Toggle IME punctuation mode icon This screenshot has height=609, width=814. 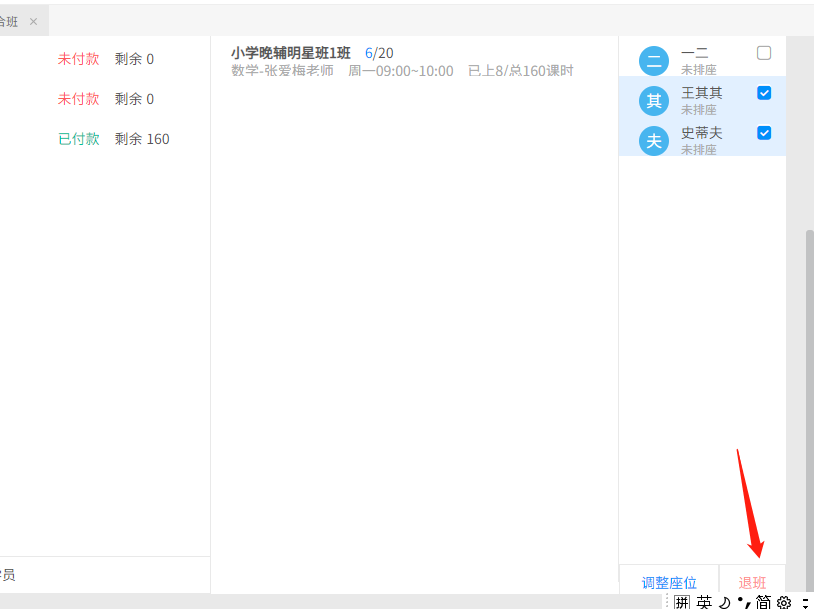click(742, 601)
